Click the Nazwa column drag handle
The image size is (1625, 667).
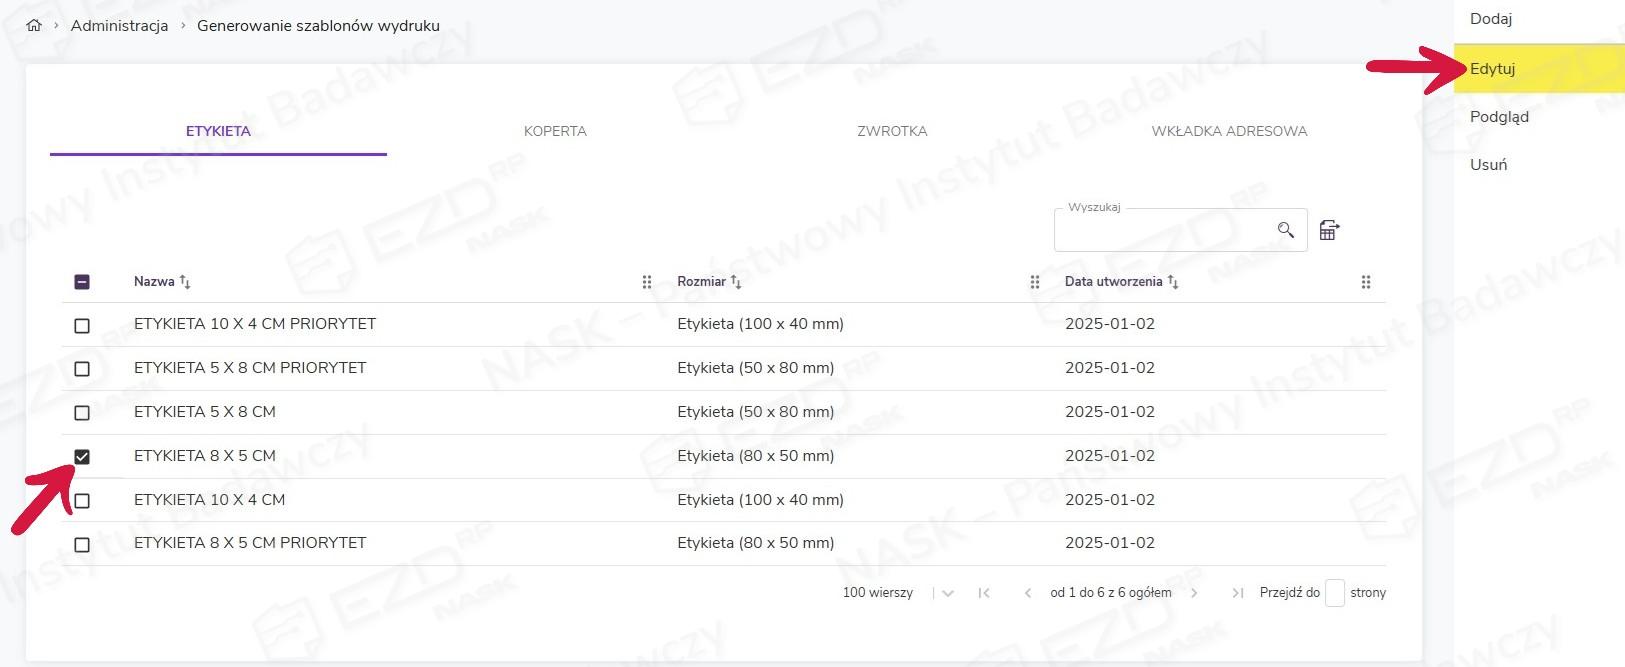[647, 283]
